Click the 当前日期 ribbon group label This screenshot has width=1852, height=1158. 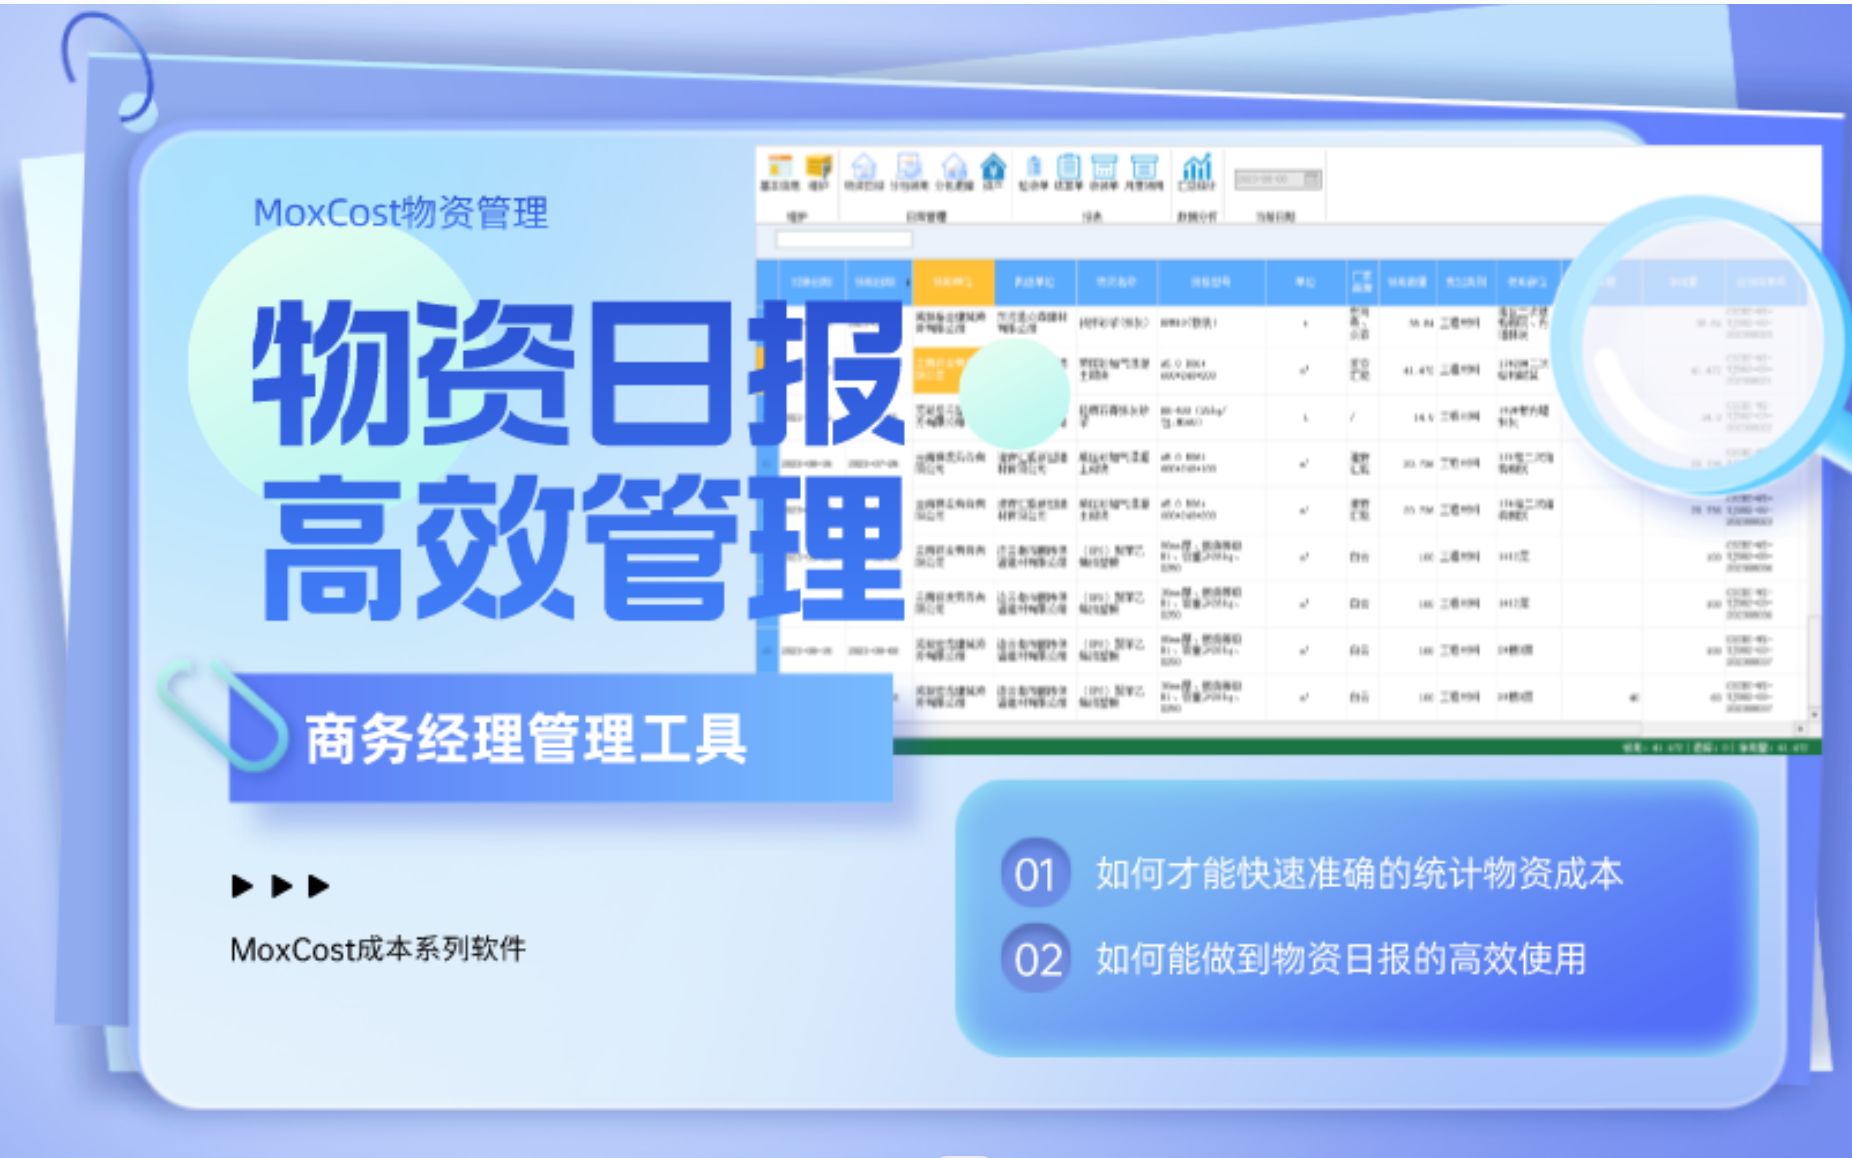[x=1276, y=216]
